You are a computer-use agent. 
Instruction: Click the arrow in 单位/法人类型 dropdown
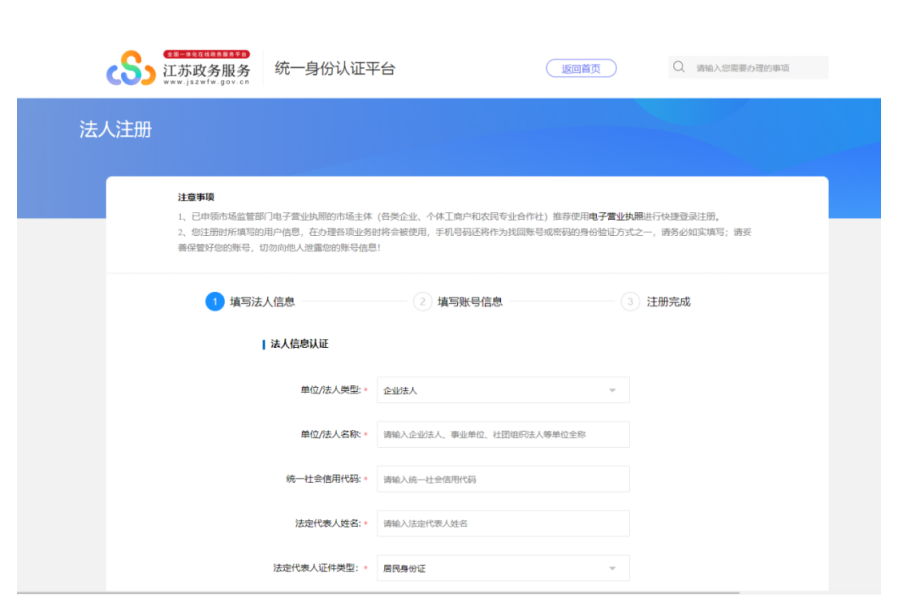tap(612, 390)
